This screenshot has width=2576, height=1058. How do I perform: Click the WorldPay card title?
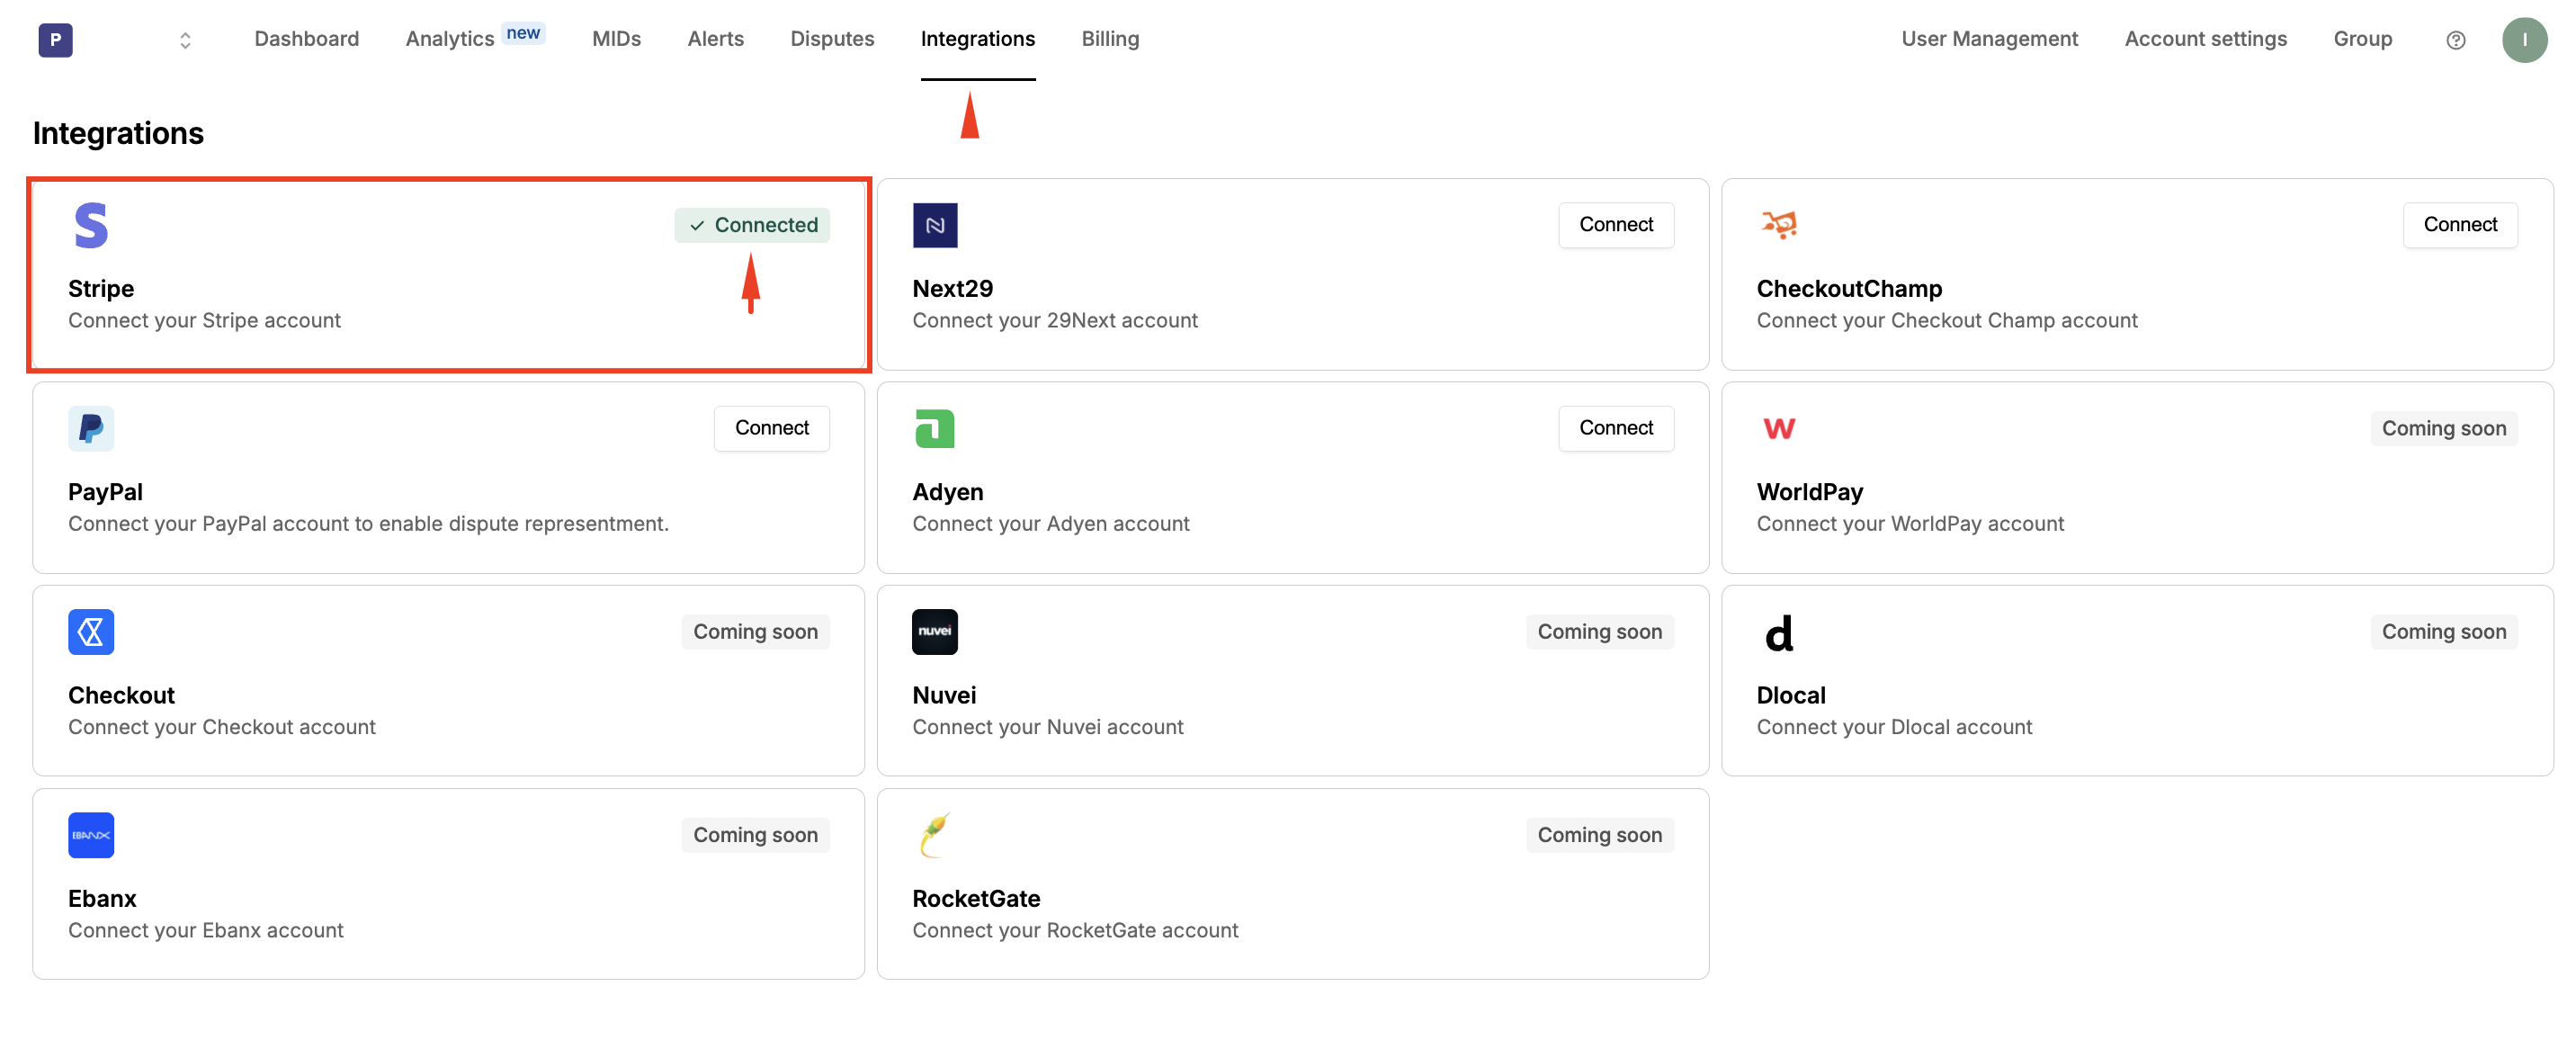pyautogui.click(x=1809, y=492)
